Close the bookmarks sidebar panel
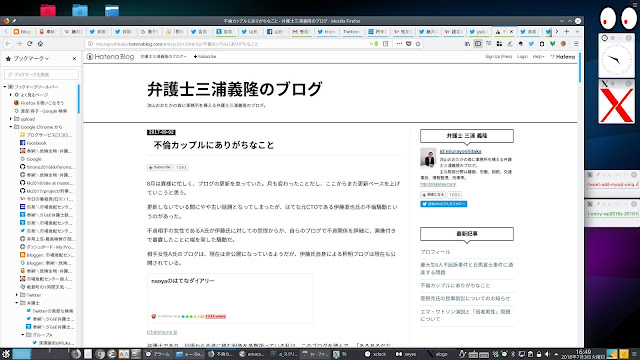The height and width of the screenshot is (360, 640). pyautogui.click(x=74, y=59)
